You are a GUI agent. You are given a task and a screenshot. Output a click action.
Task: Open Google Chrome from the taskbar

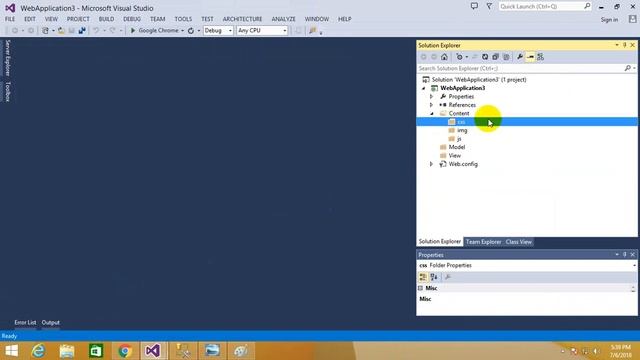(x=125, y=351)
